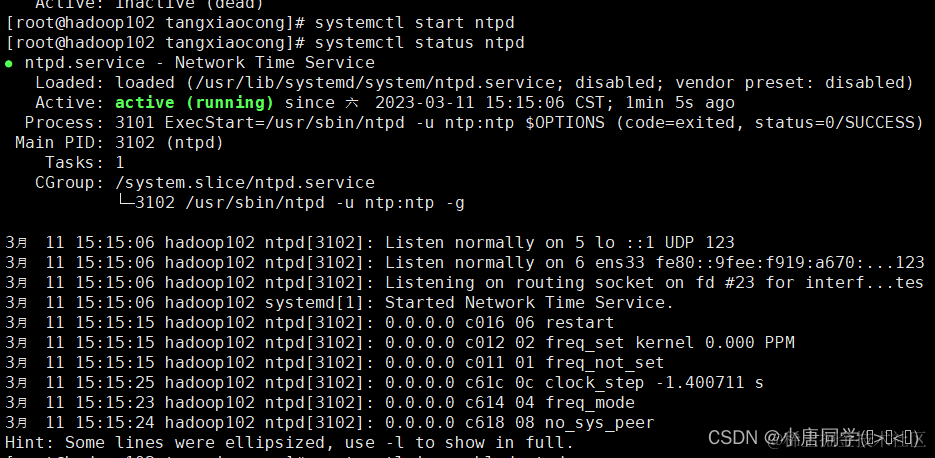The height and width of the screenshot is (458, 935).
Task: Select the 'c011 01 freq_not_set' log line
Action: coord(335,363)
